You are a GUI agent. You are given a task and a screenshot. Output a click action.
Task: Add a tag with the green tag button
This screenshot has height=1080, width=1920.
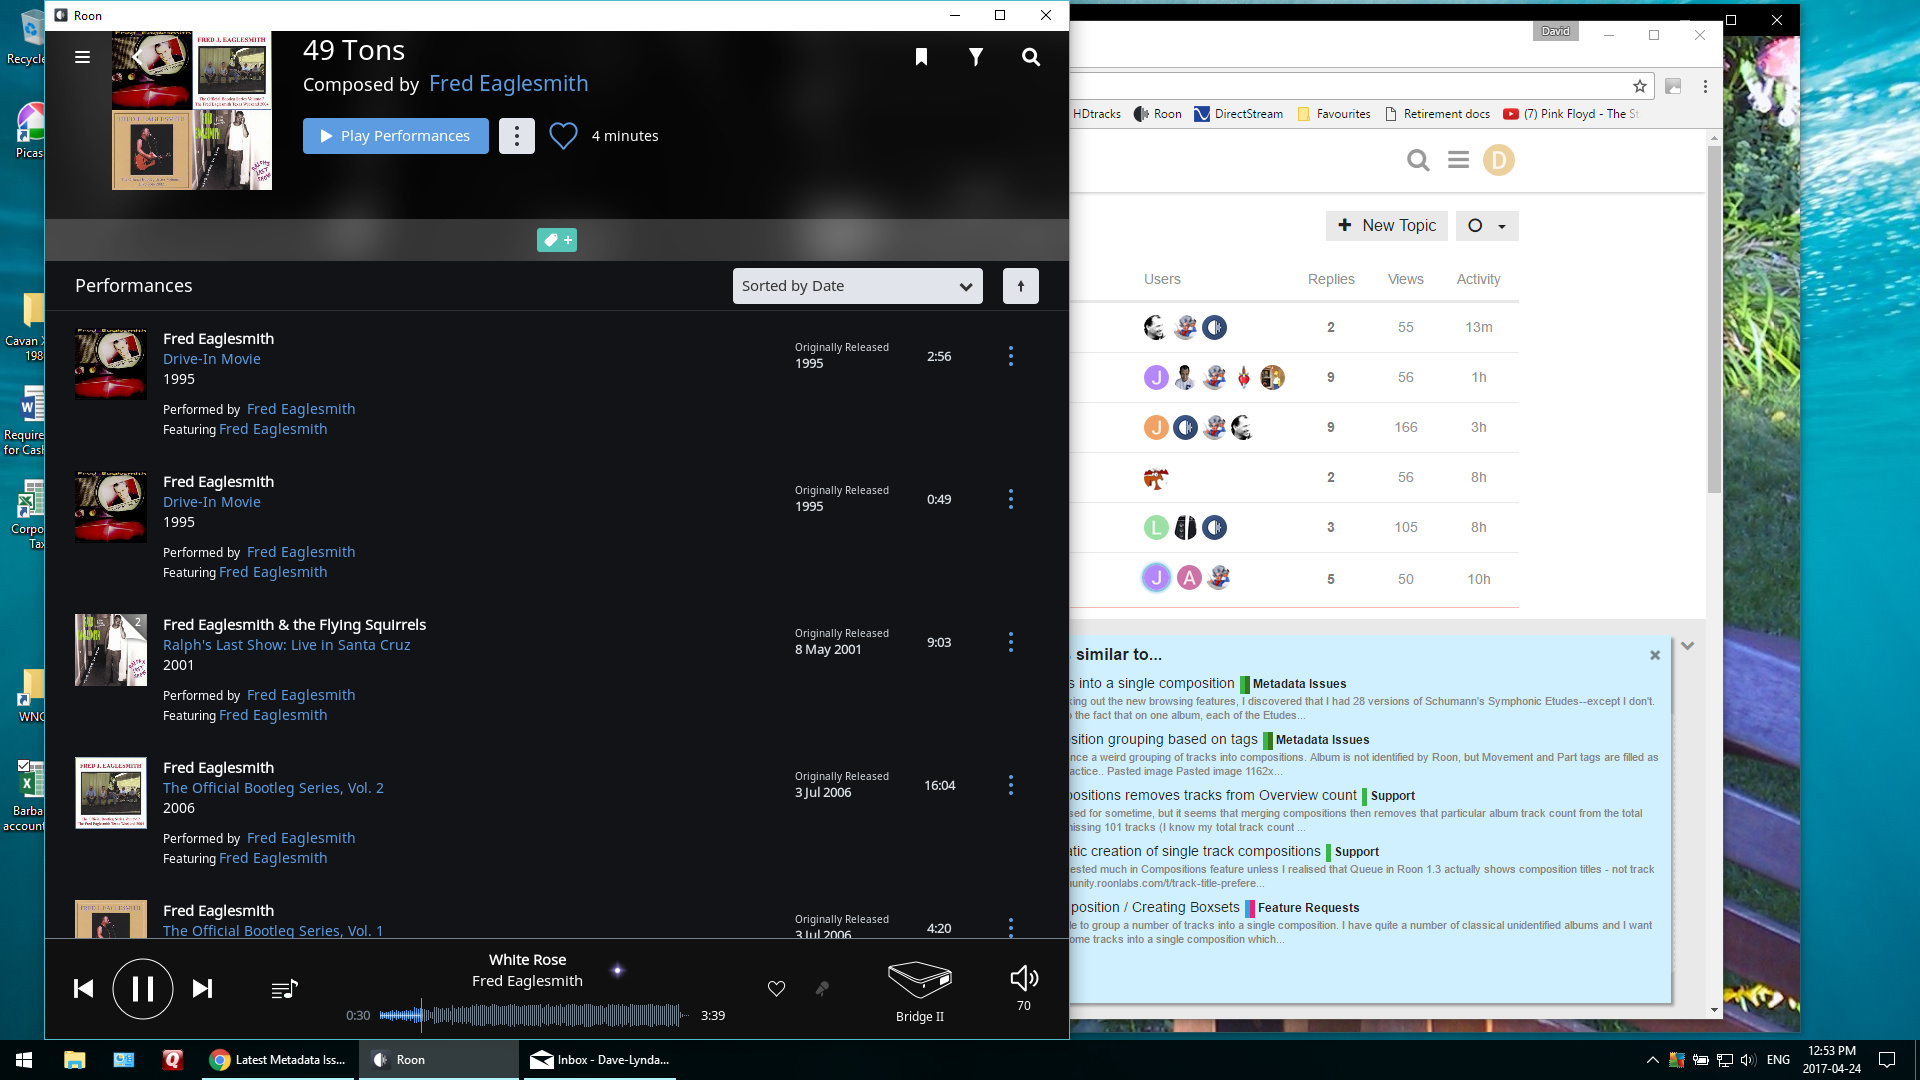point(557,240)
